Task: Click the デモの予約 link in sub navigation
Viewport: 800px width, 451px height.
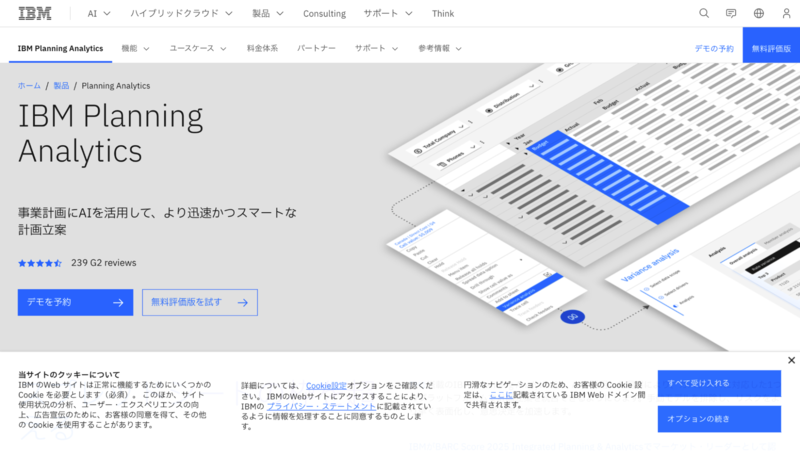Action: point(714,49)
